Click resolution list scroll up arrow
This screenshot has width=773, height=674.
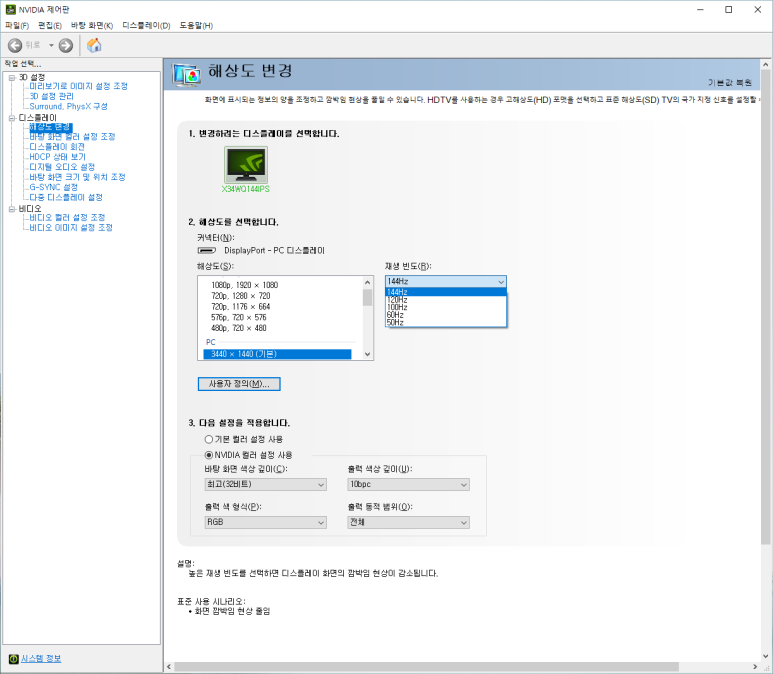(x=367, y=283)
